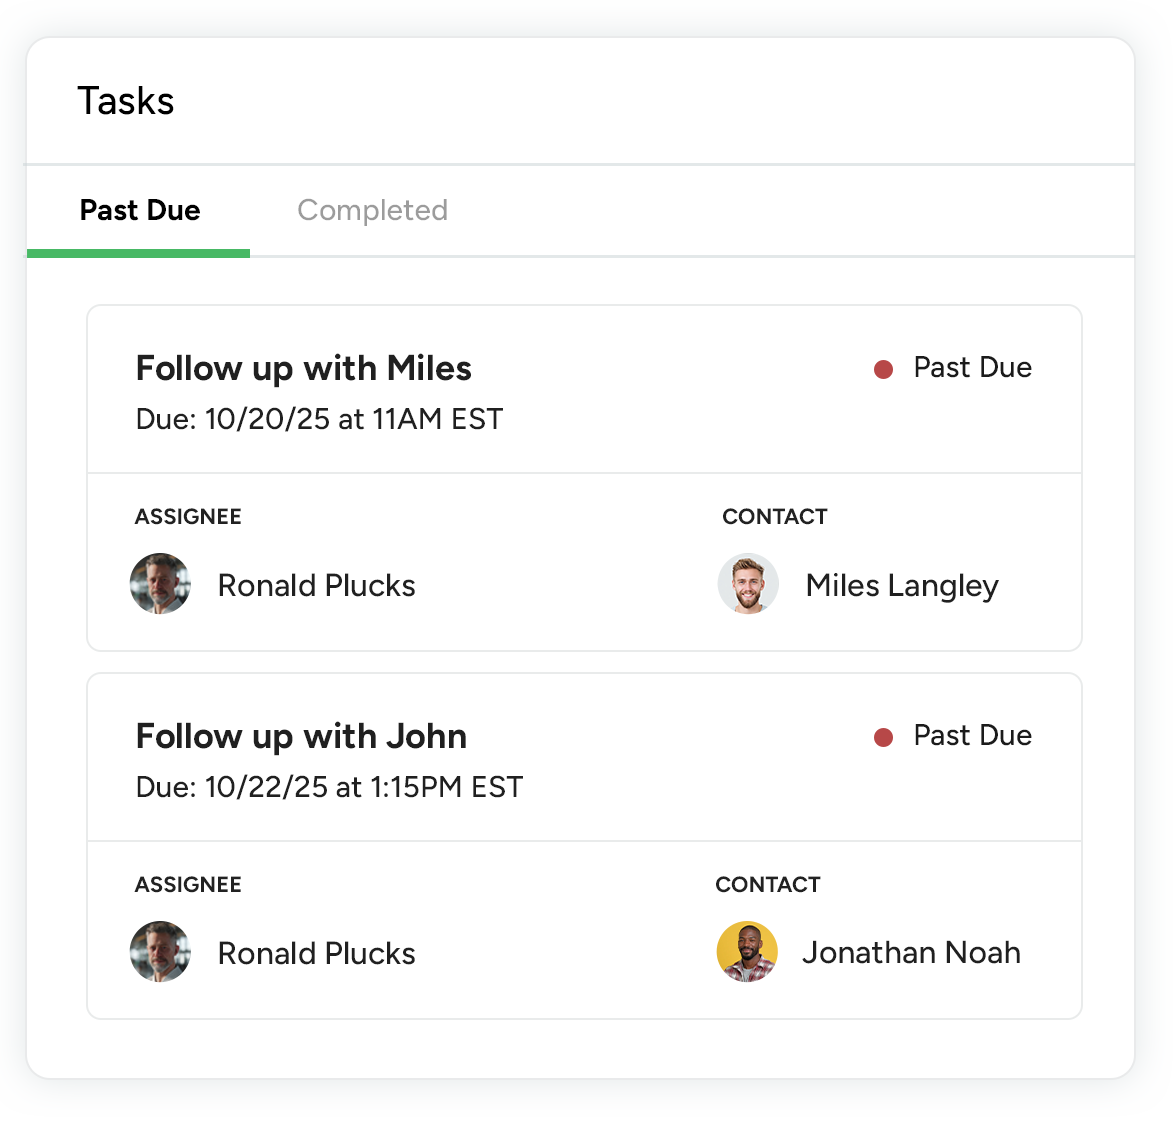Click Ronald Plucks avatar in the John task
The height and width of the screenshot is (1123, 1173).
[x=160, y=952]
